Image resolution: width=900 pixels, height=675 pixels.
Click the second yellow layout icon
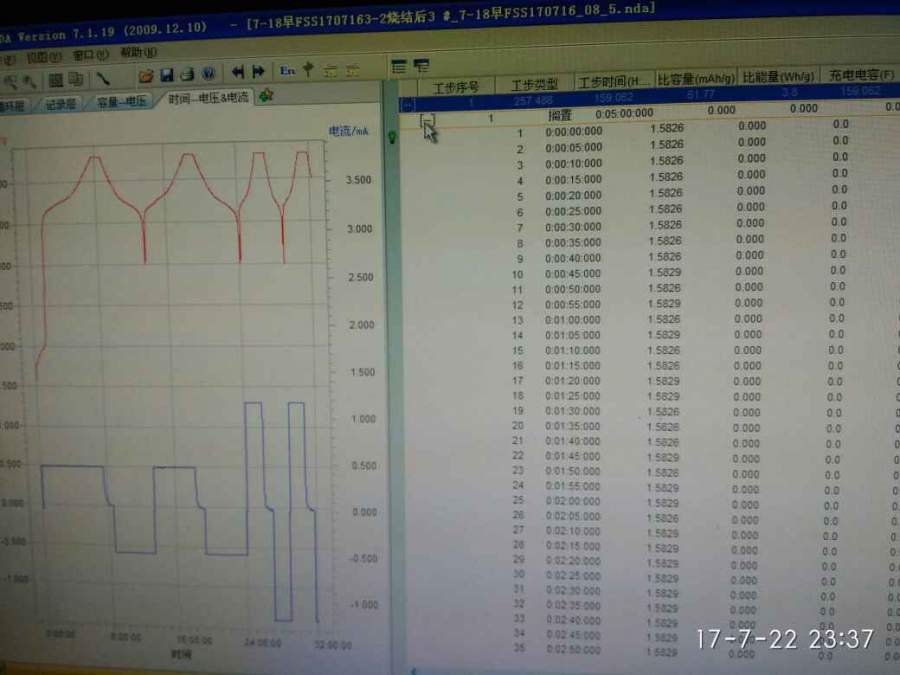[352, 71]
